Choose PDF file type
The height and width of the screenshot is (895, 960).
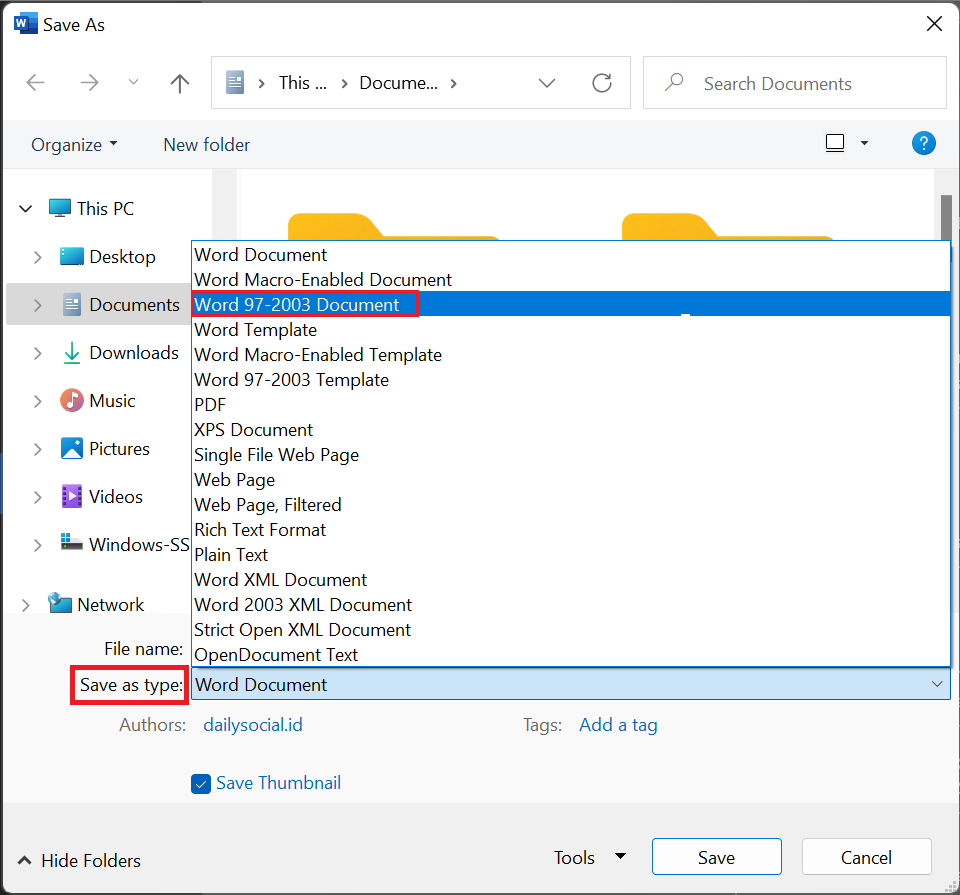571,405
